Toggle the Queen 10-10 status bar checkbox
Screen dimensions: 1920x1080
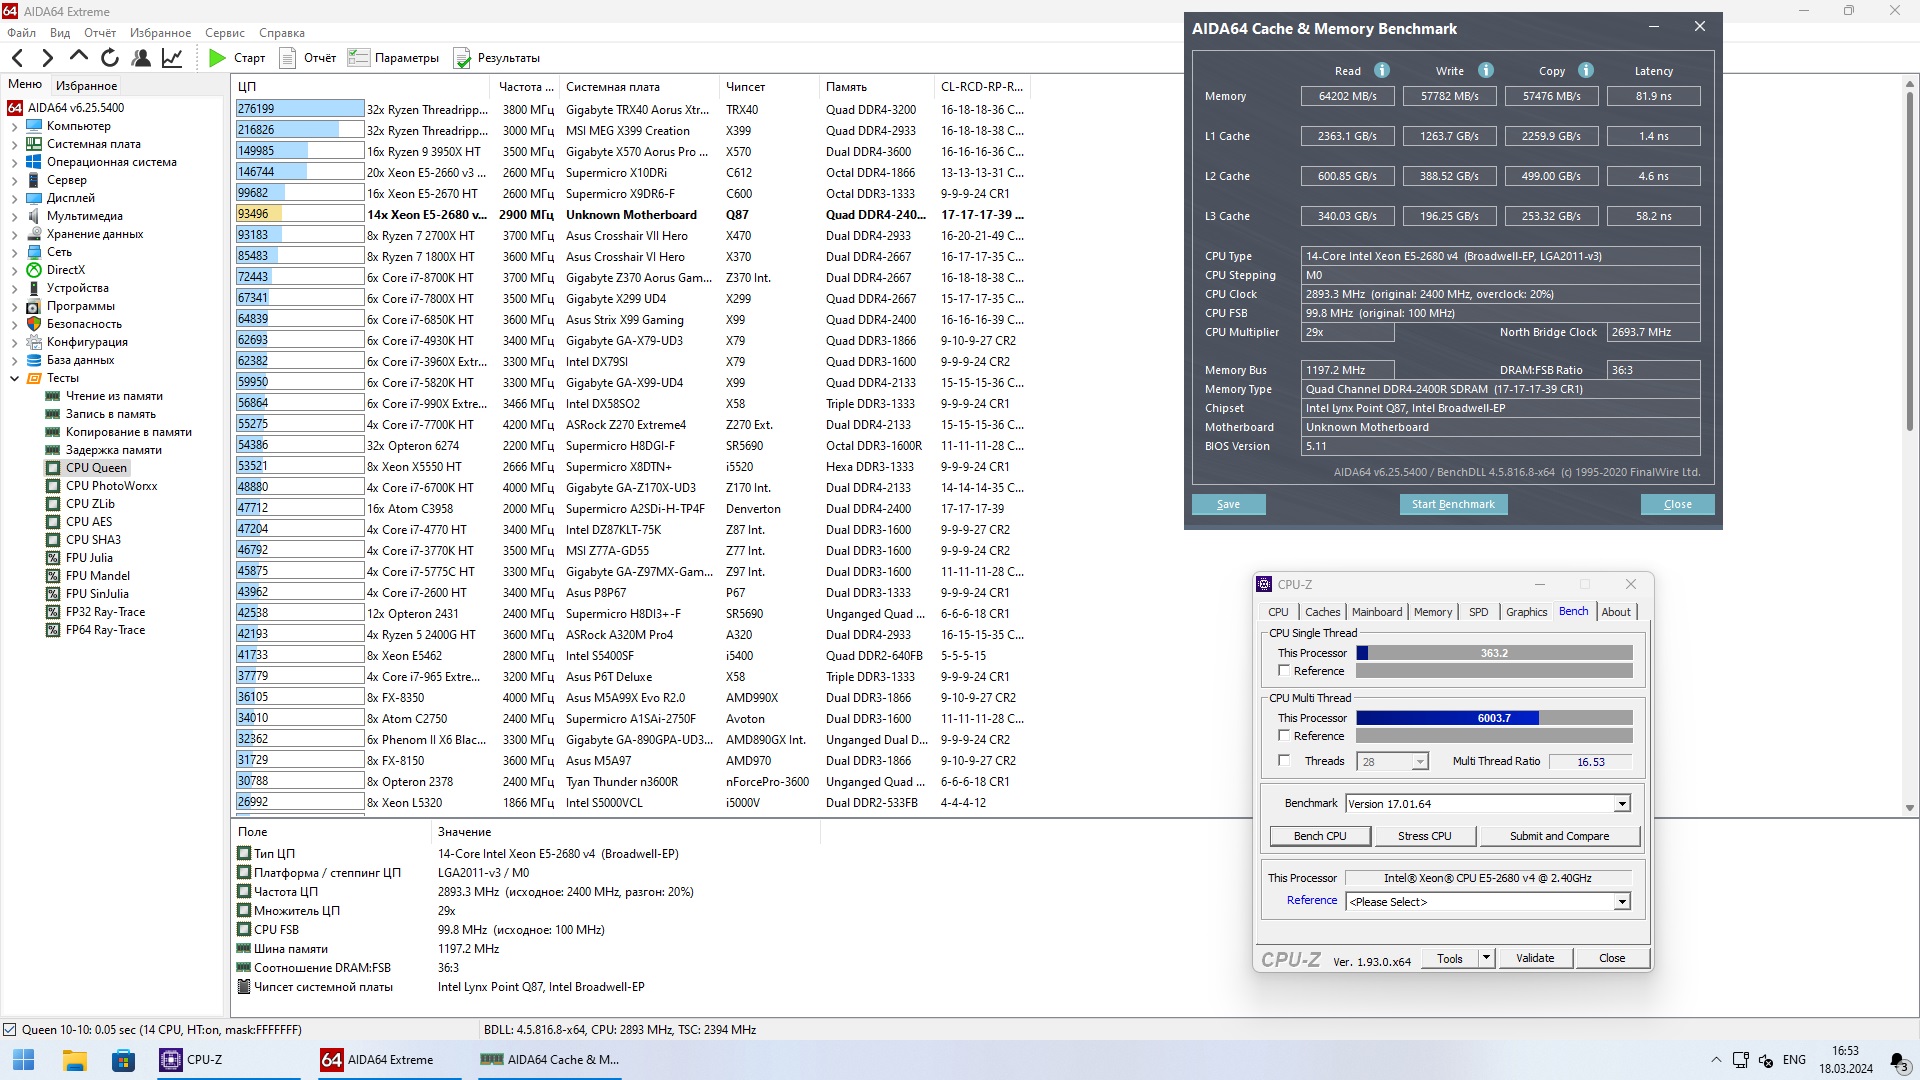pyautogui.click(x=10, y=1030)
